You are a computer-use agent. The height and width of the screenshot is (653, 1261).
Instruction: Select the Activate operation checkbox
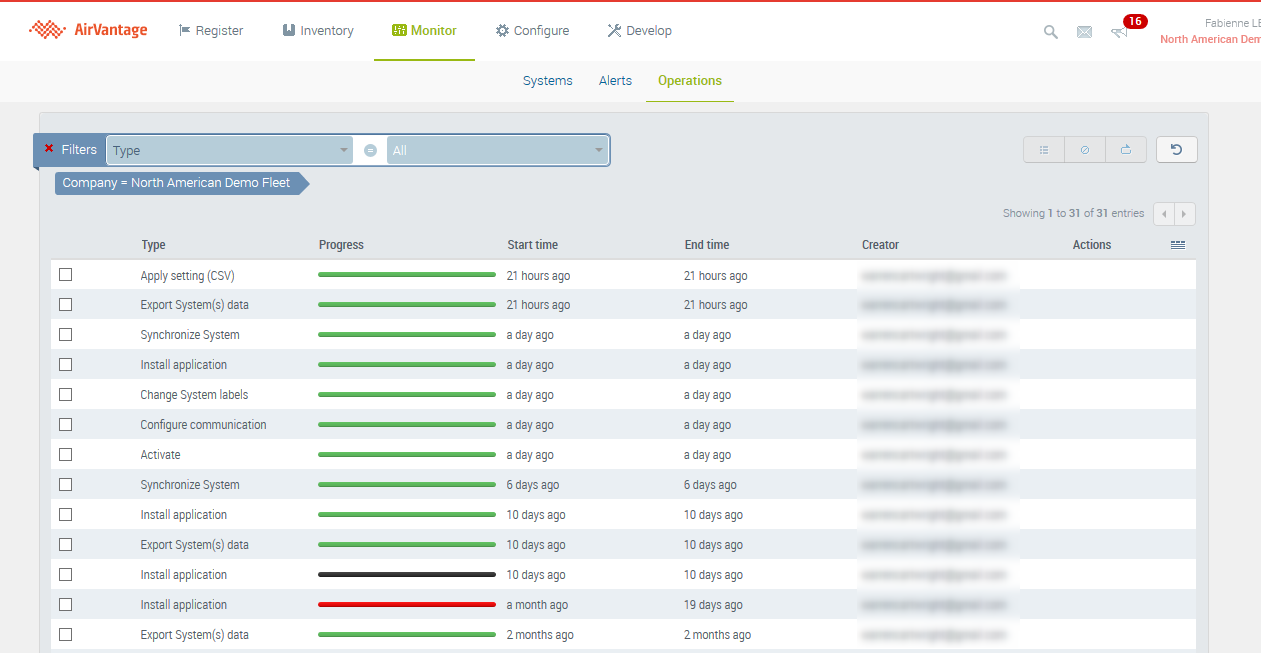tap(66, 455)
